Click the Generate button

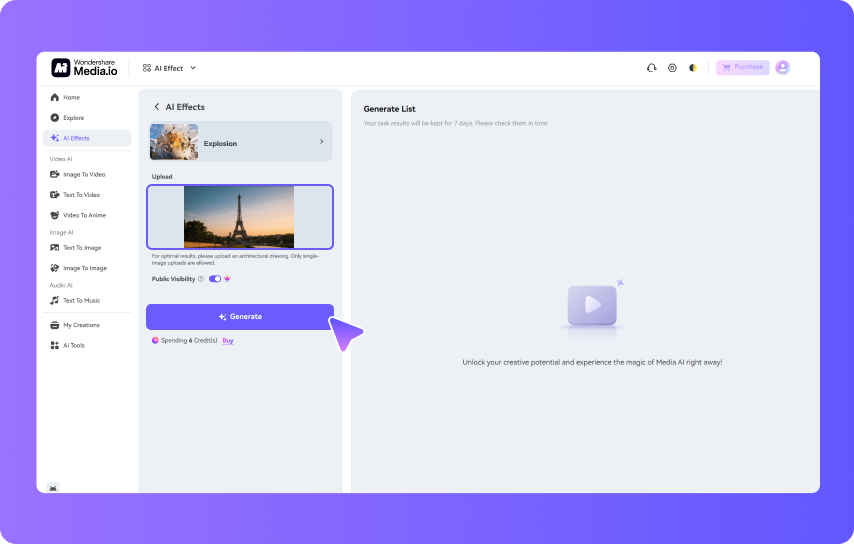[x=240, y=316]
